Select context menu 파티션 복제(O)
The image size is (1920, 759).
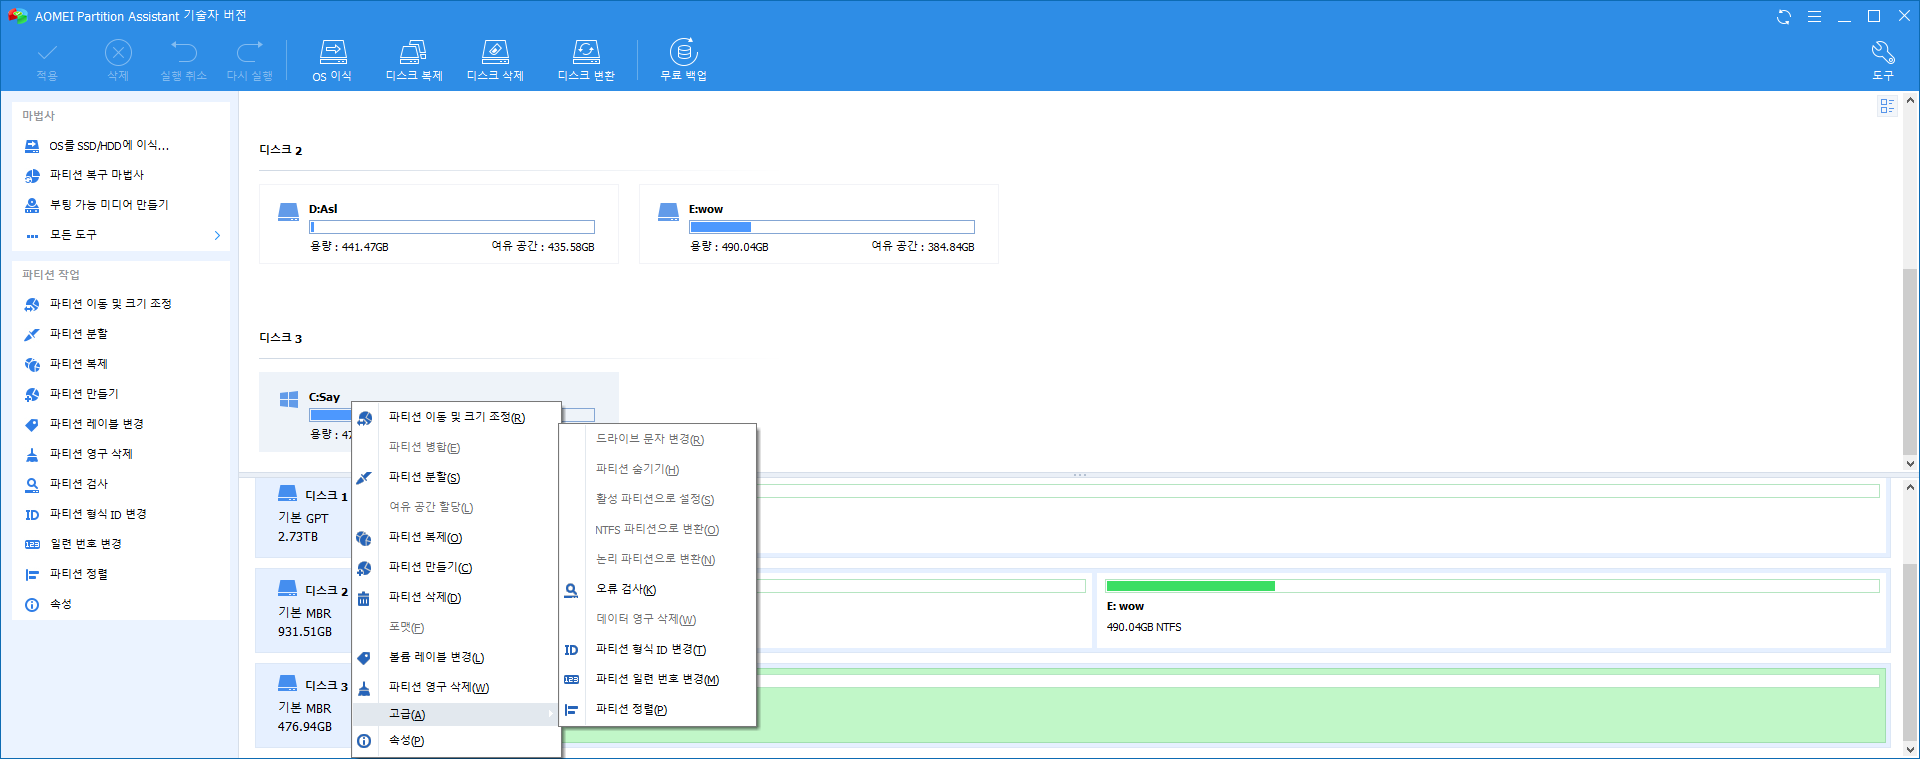point(456,537)
